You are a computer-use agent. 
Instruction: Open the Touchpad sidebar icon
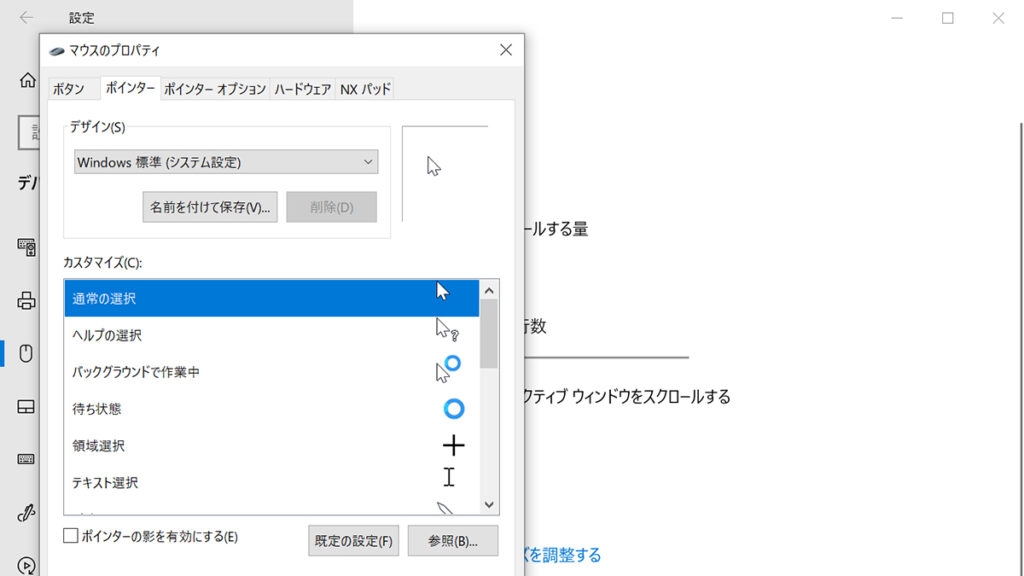27,406
